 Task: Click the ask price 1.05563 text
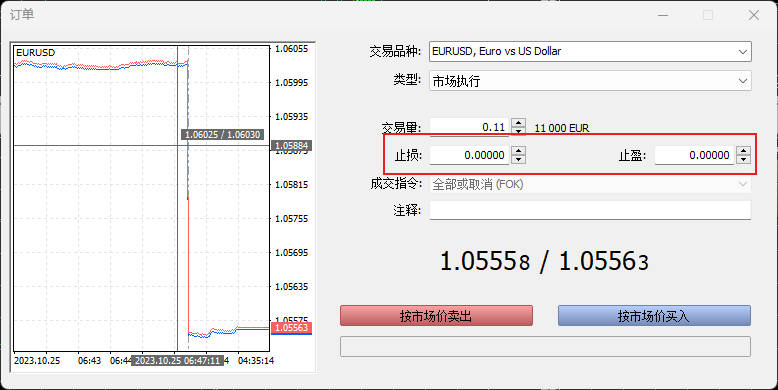point(604,261)
